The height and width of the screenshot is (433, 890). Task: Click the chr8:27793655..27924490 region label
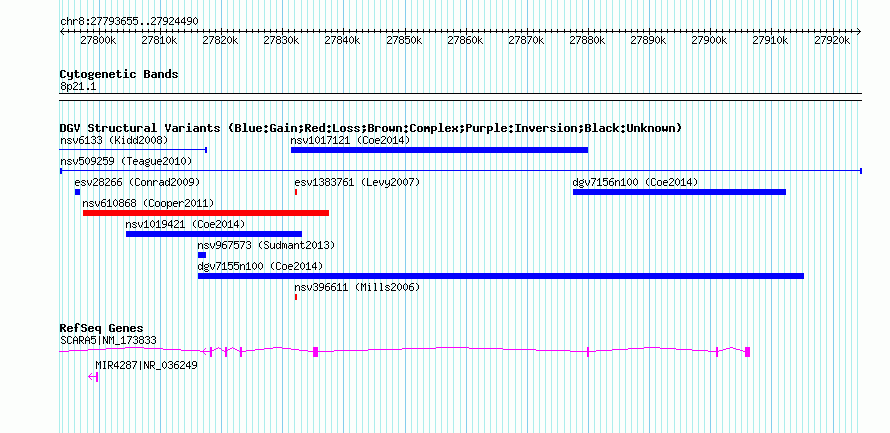pyautogui.click(x=129, y=21)
